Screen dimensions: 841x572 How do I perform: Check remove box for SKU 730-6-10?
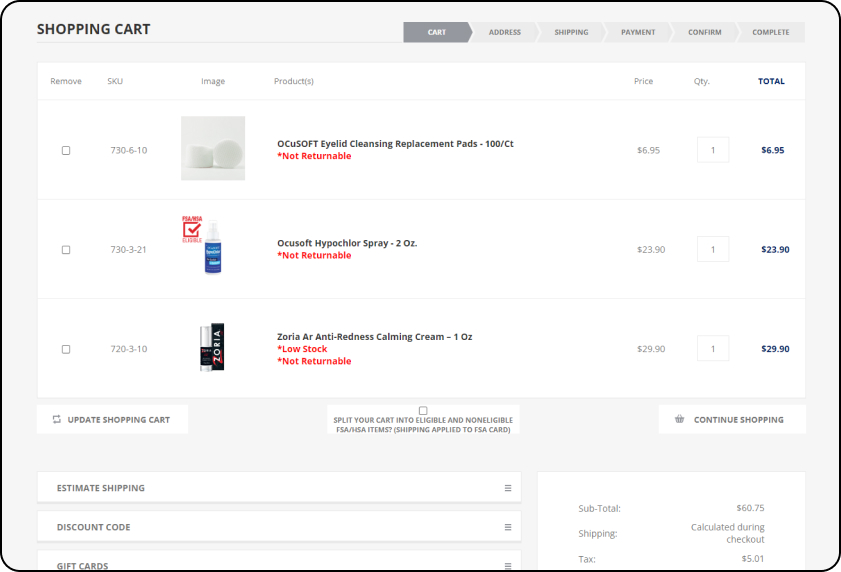66,150
